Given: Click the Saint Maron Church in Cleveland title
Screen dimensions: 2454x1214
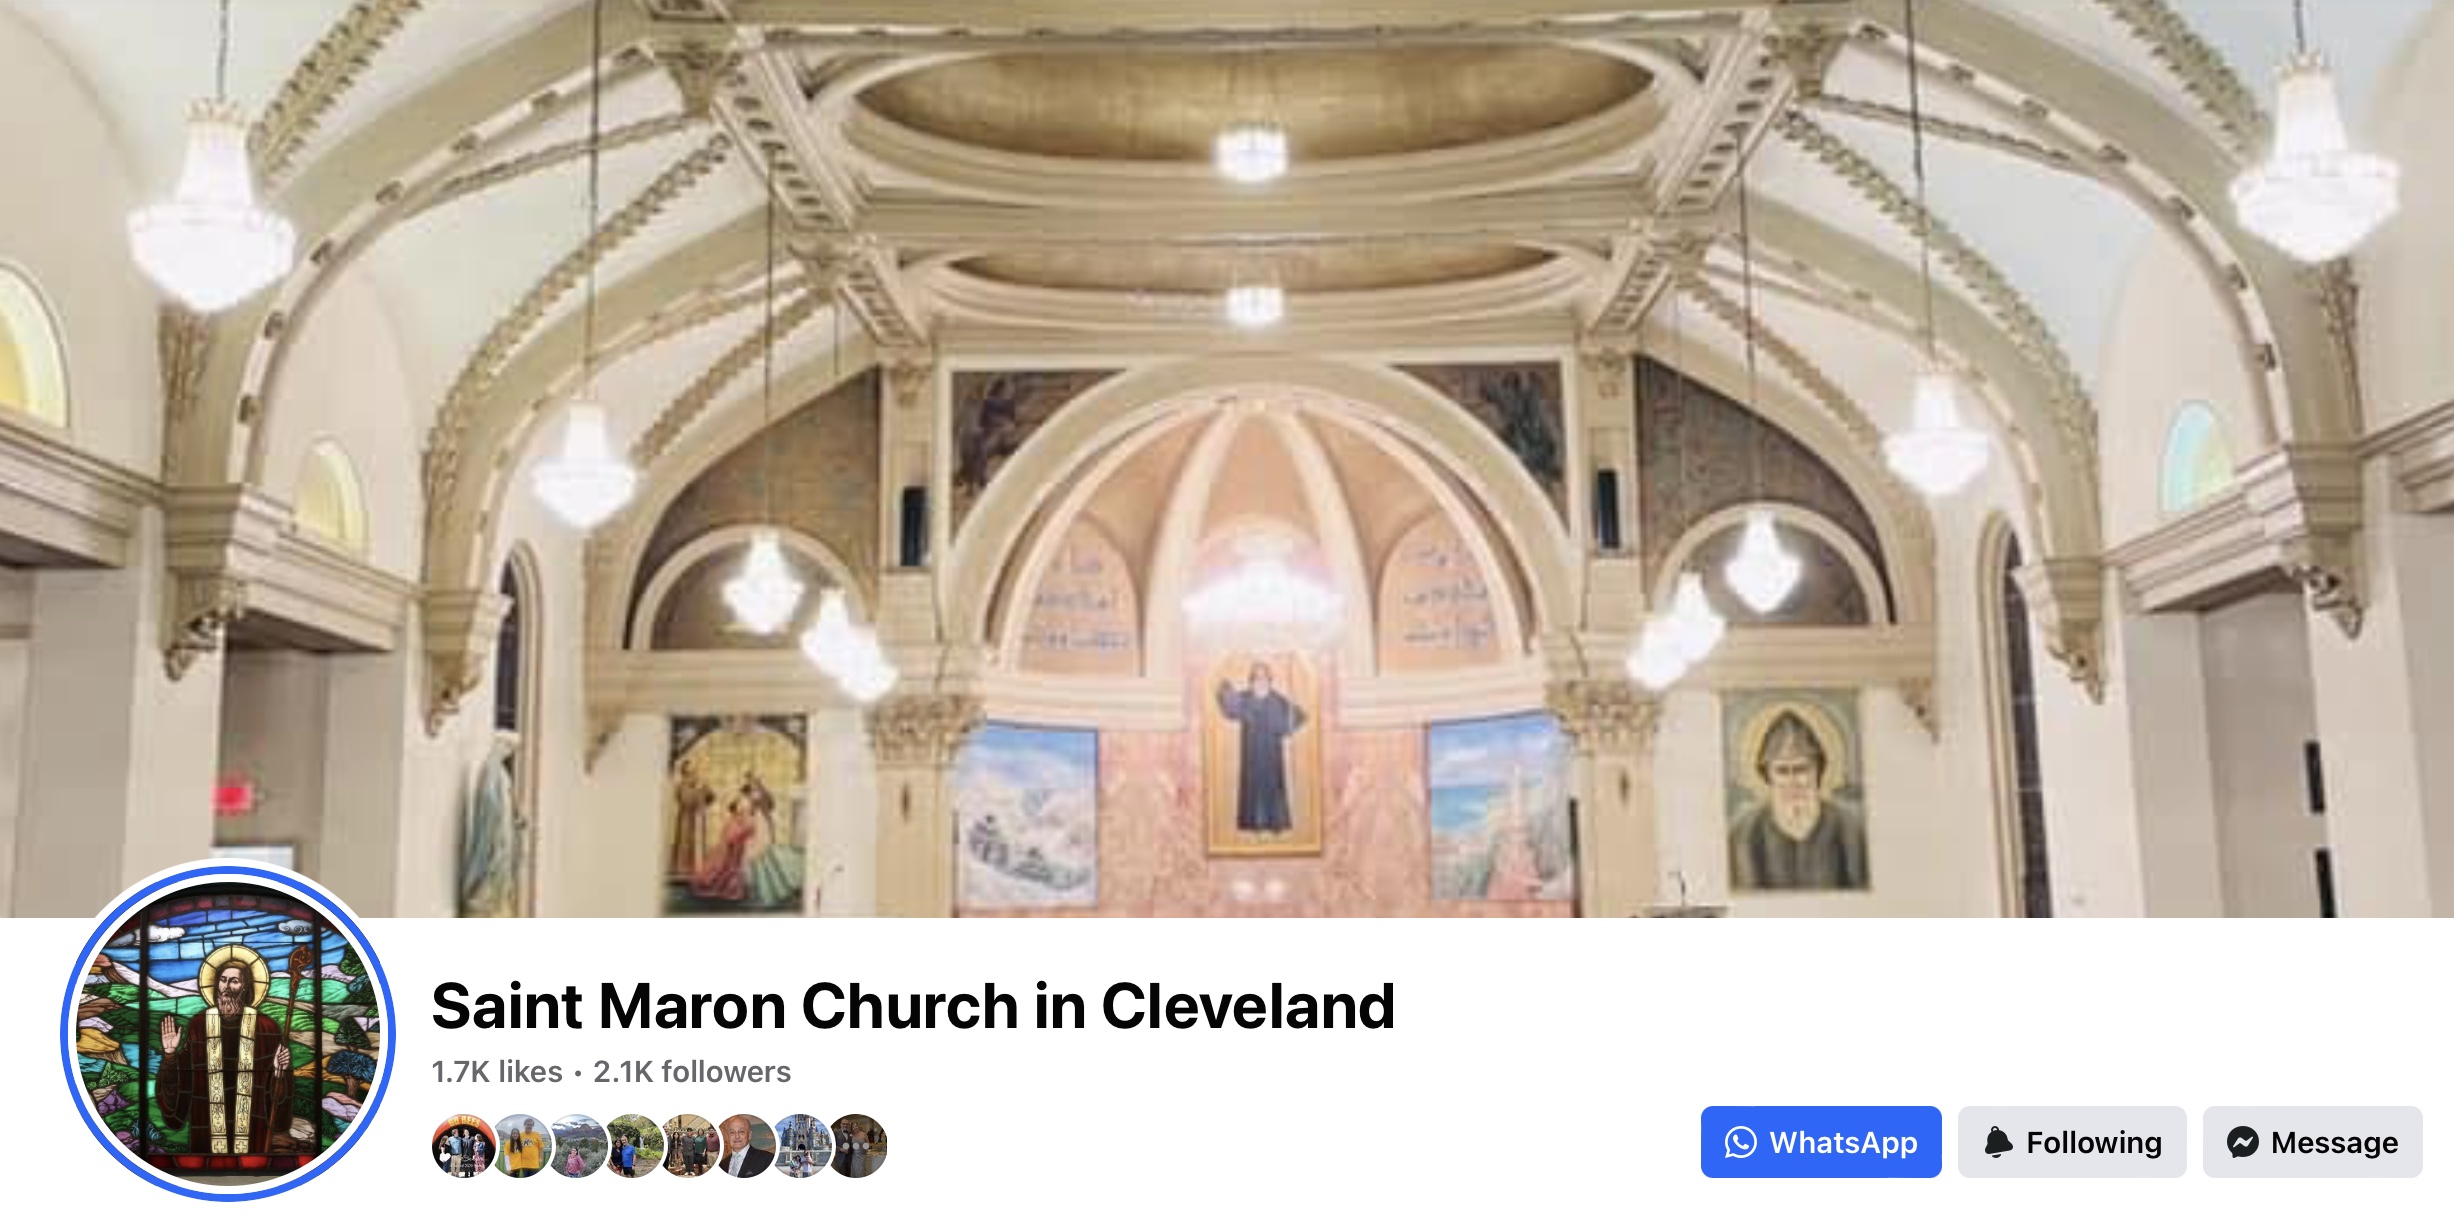Looking at the screenshot, I should click(913, 1005).
